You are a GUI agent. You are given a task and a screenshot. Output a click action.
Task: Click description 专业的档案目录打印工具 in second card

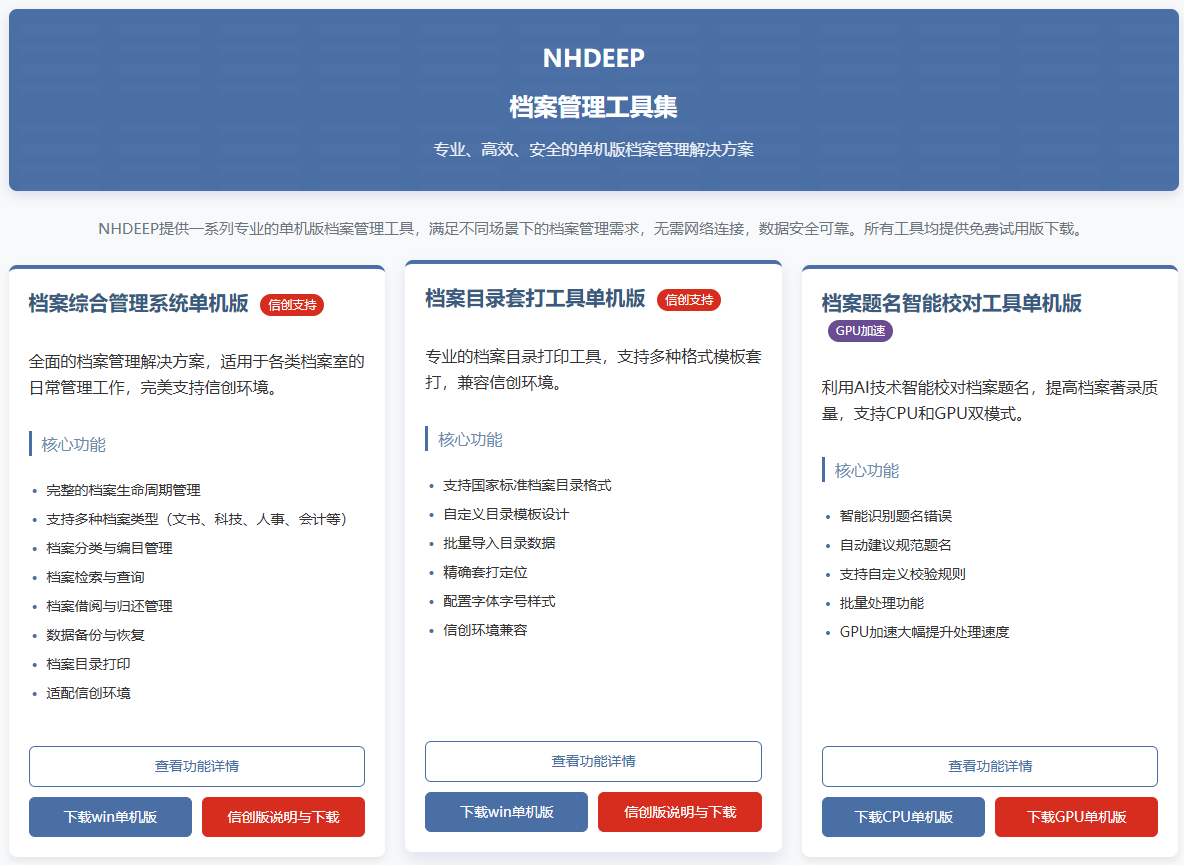(593, 369)
